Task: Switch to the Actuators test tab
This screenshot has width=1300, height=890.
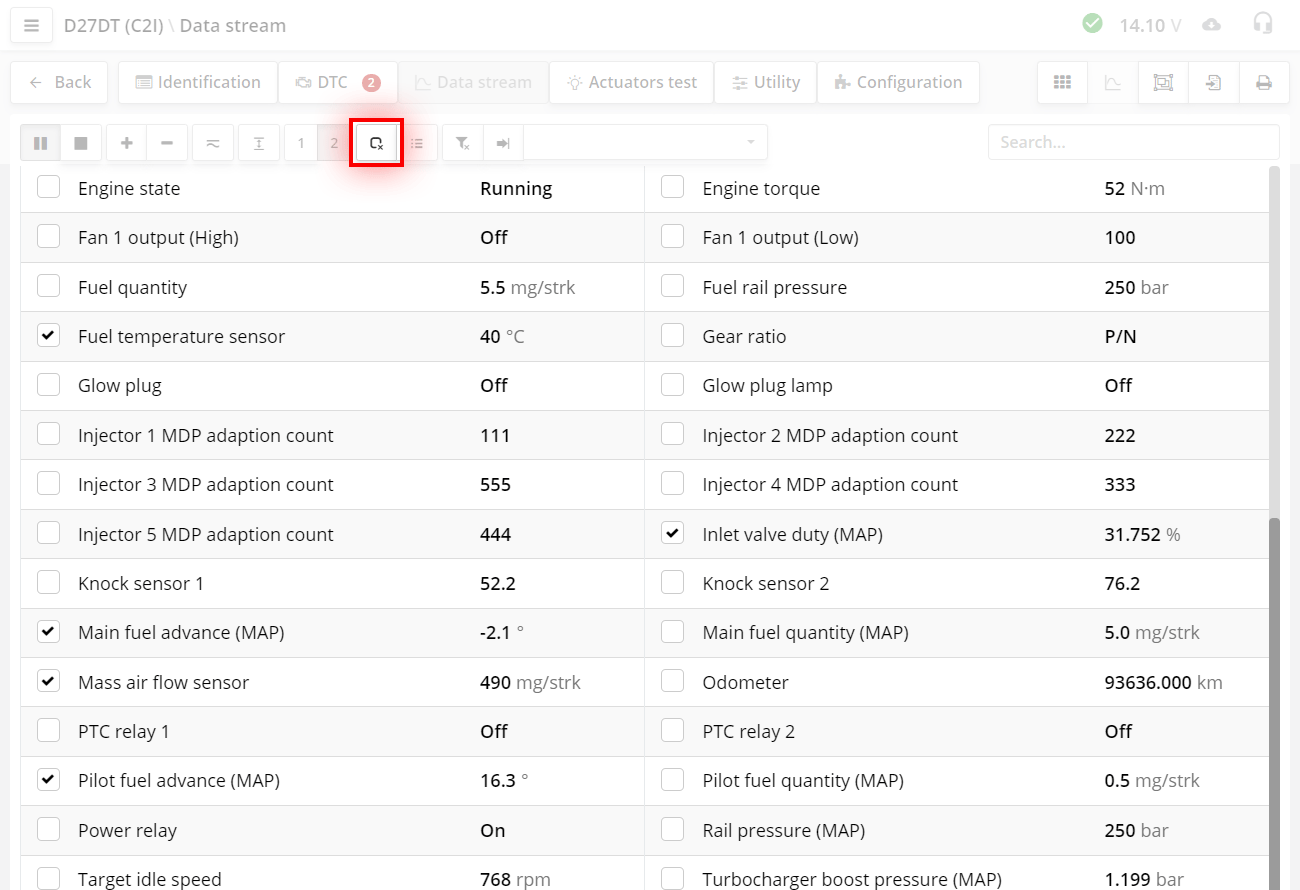Action: pos(631,82)
